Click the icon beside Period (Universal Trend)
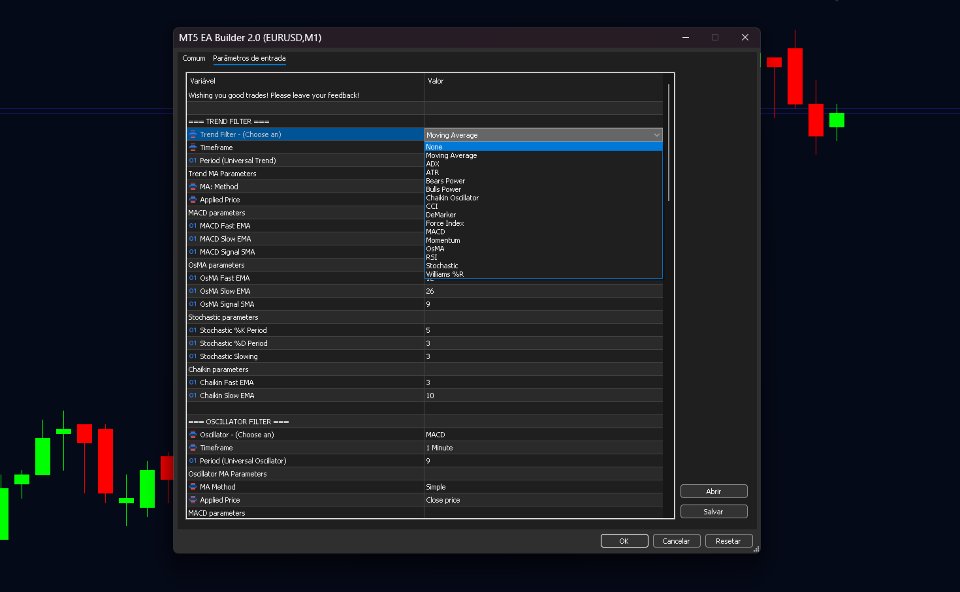This screenshot has height=592, width=960. tap(193, 160)
